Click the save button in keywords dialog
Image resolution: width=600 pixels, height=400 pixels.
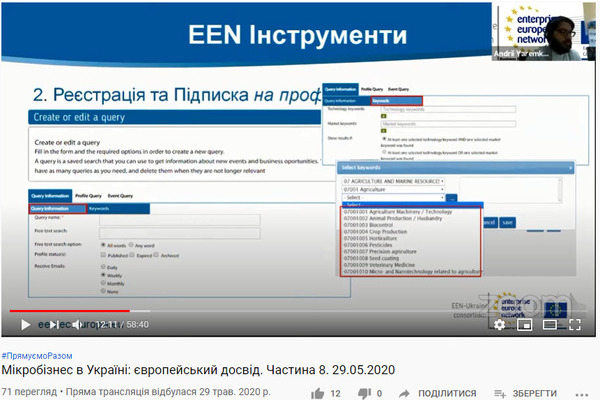pos(507,222)
